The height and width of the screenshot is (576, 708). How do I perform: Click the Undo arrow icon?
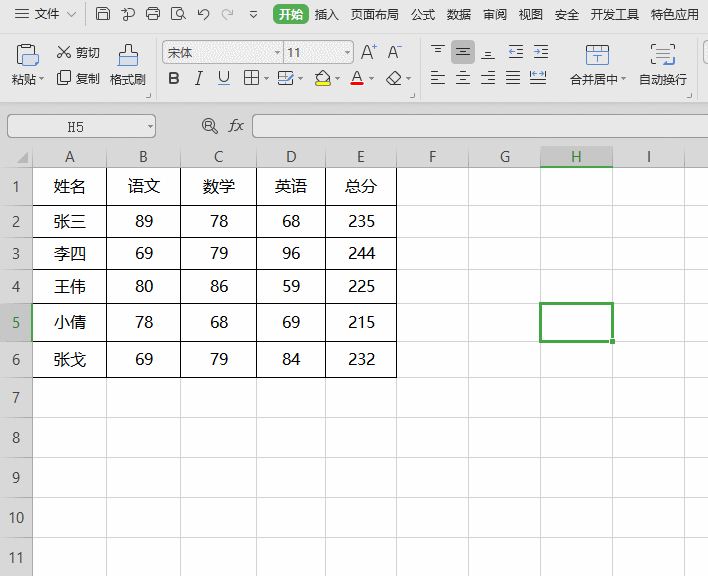(x=204, y=14)
